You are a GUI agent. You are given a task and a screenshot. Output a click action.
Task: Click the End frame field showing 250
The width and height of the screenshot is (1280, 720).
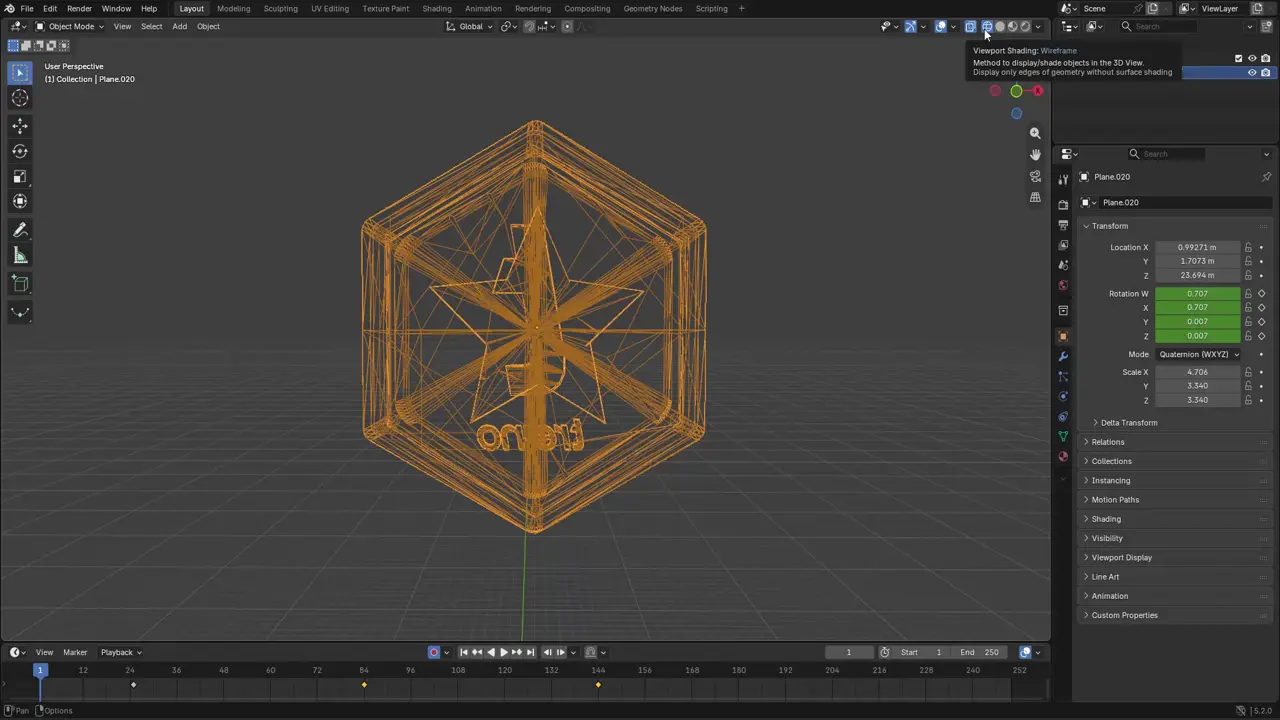click(x=980, y=652)
